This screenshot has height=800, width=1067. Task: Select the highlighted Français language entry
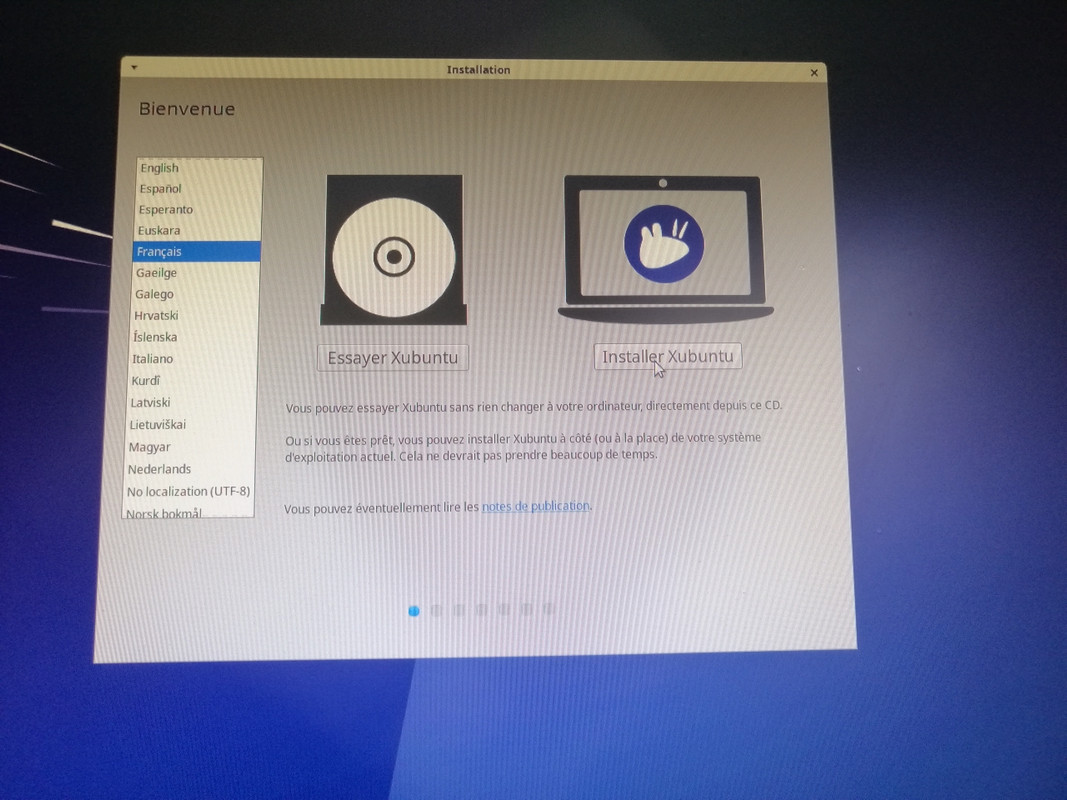click(x=196, y=252)
